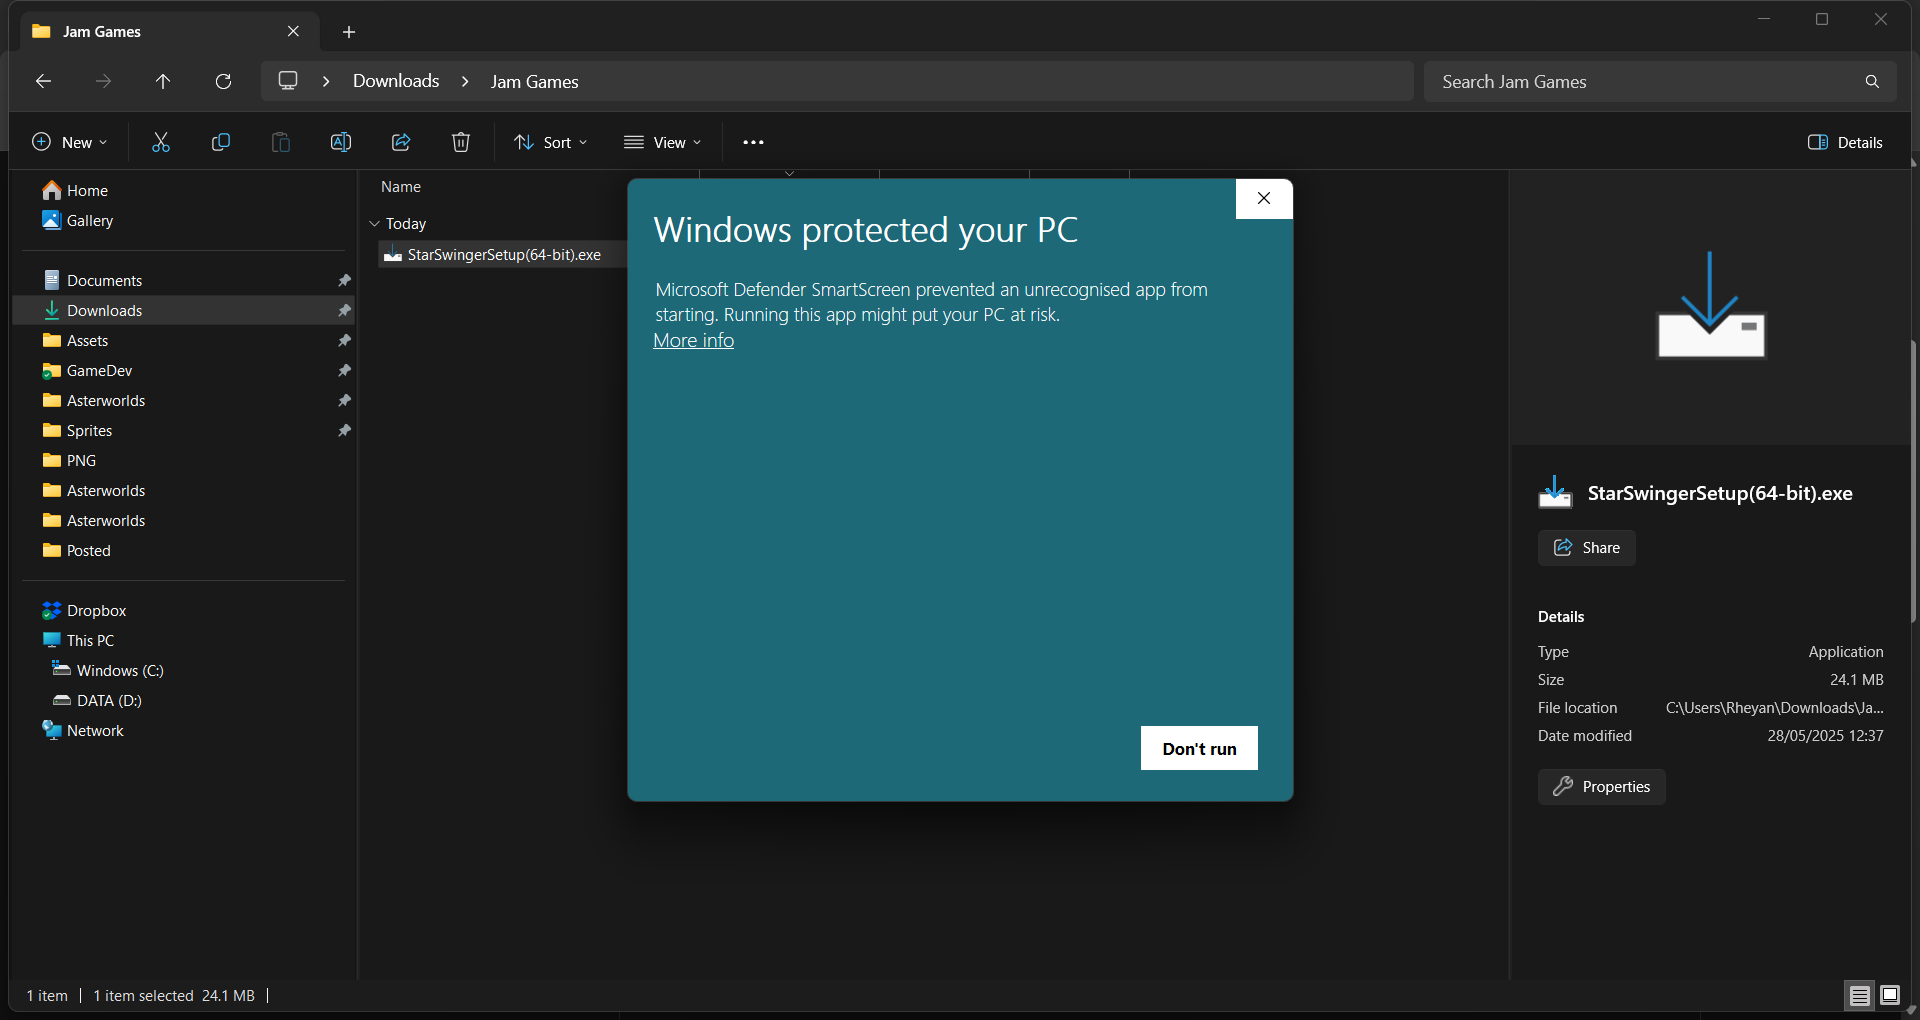Close the Jam Games tab

[x=293, y=31]
